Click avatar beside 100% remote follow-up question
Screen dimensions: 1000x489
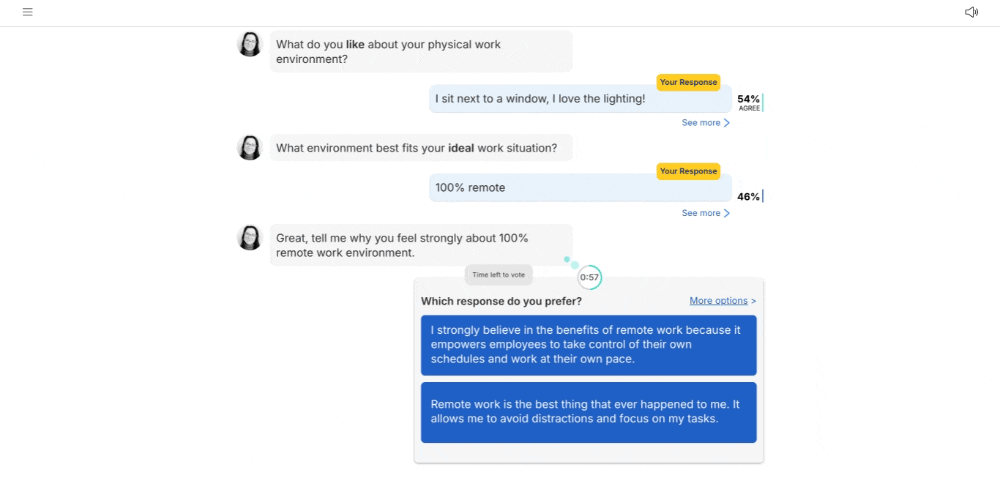coord(249,237)
